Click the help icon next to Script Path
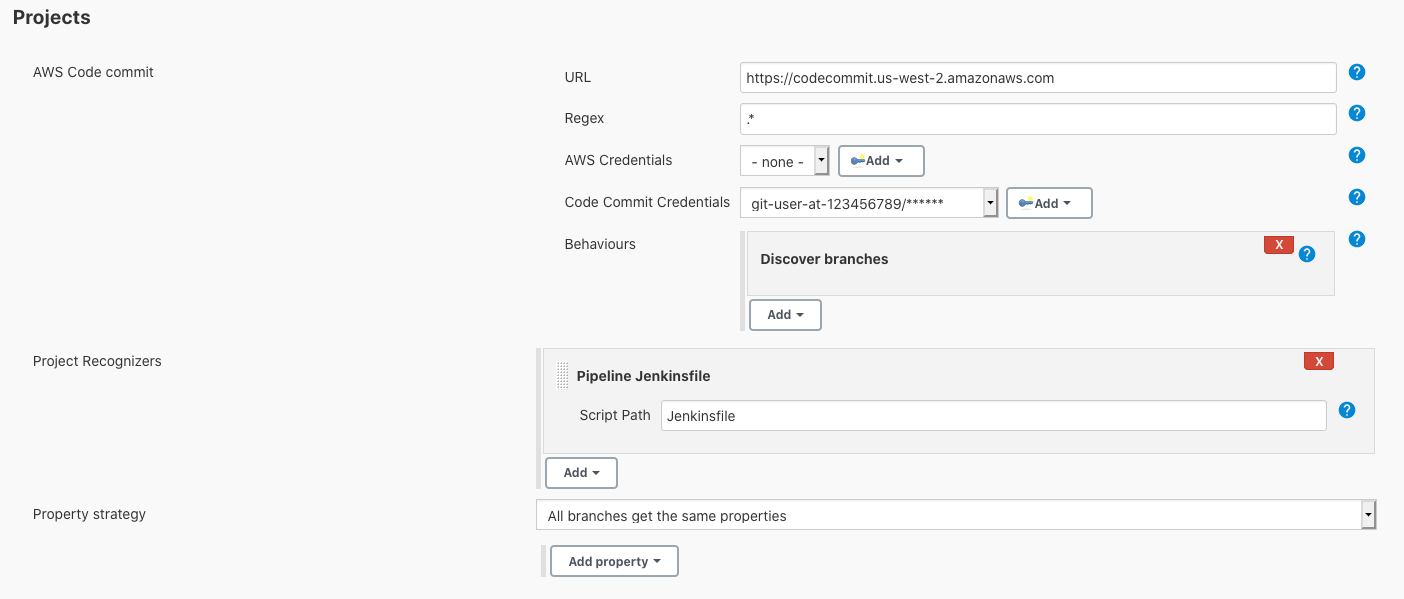This screenshot has width=1404, height=599. tap(1346, 410)
